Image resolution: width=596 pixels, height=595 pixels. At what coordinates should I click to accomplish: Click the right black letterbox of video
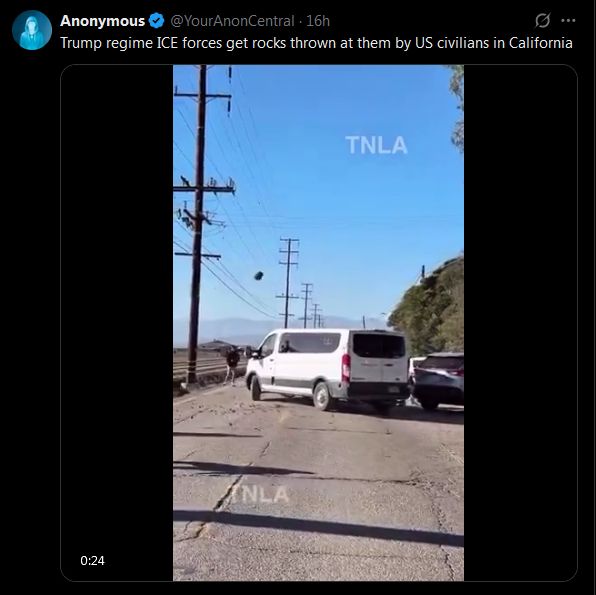click(520, 322)
